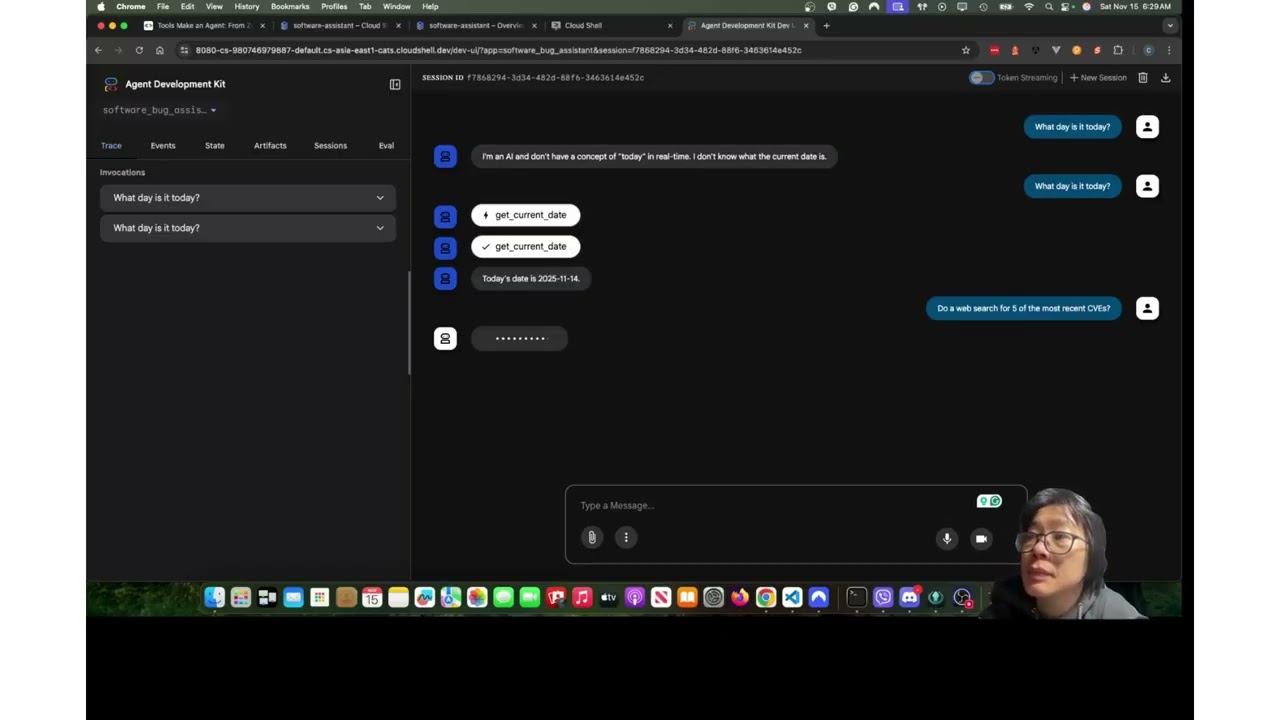The width and height of the screenshot is (1280, 720).
Task: Open Spotlight search in the menu bar
Action: coord(1049,6)
